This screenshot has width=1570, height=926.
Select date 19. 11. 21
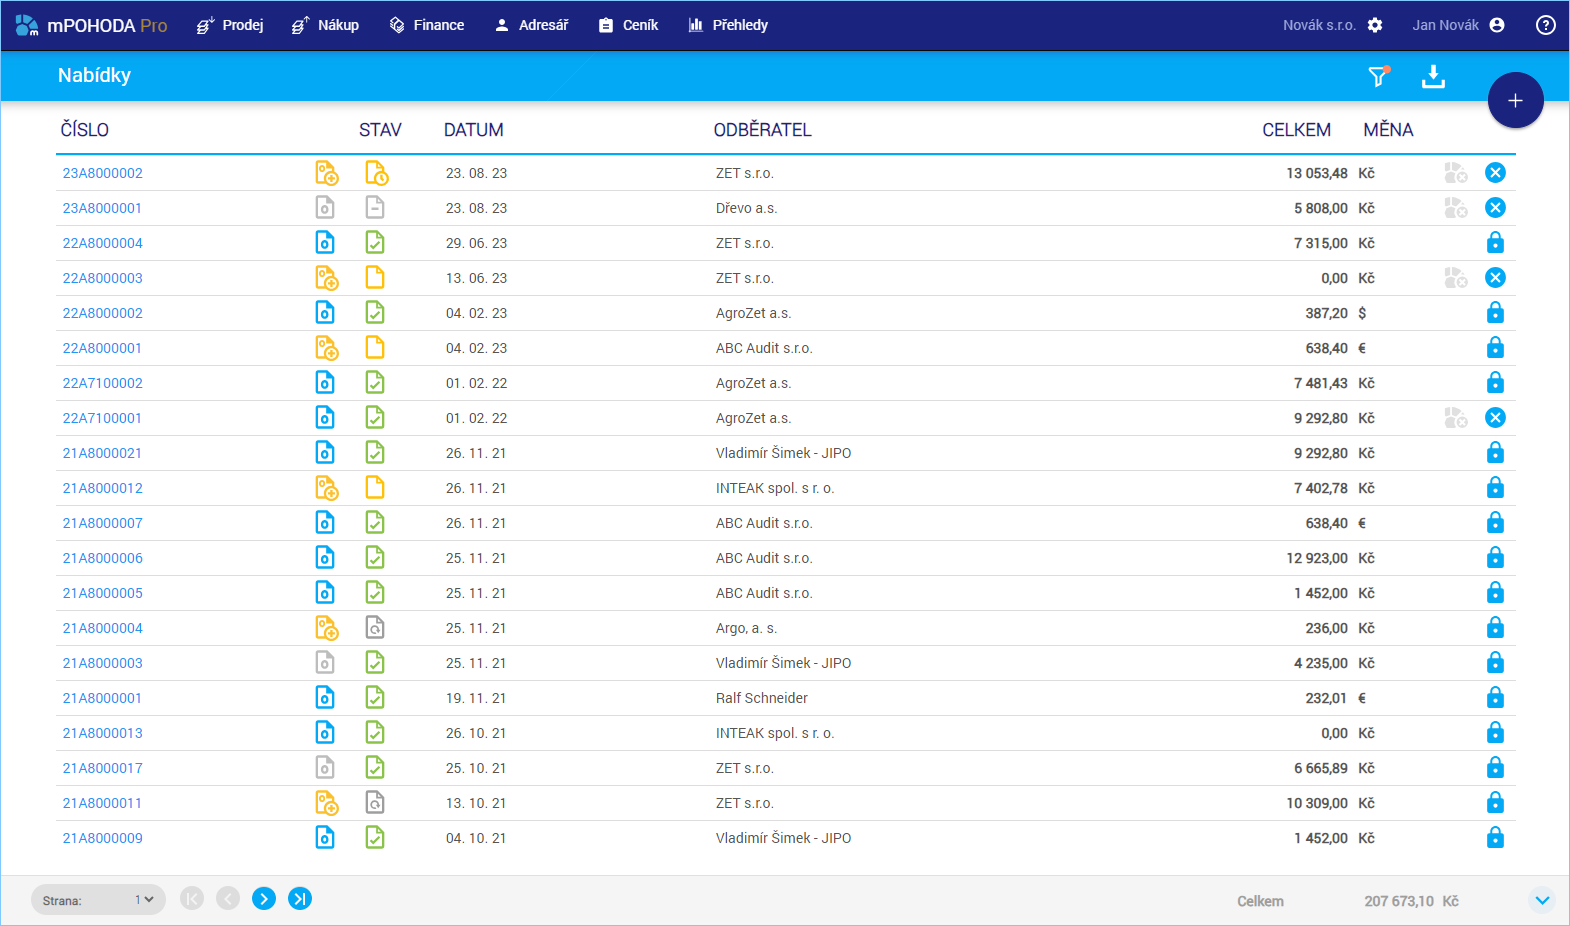point(476,698)
